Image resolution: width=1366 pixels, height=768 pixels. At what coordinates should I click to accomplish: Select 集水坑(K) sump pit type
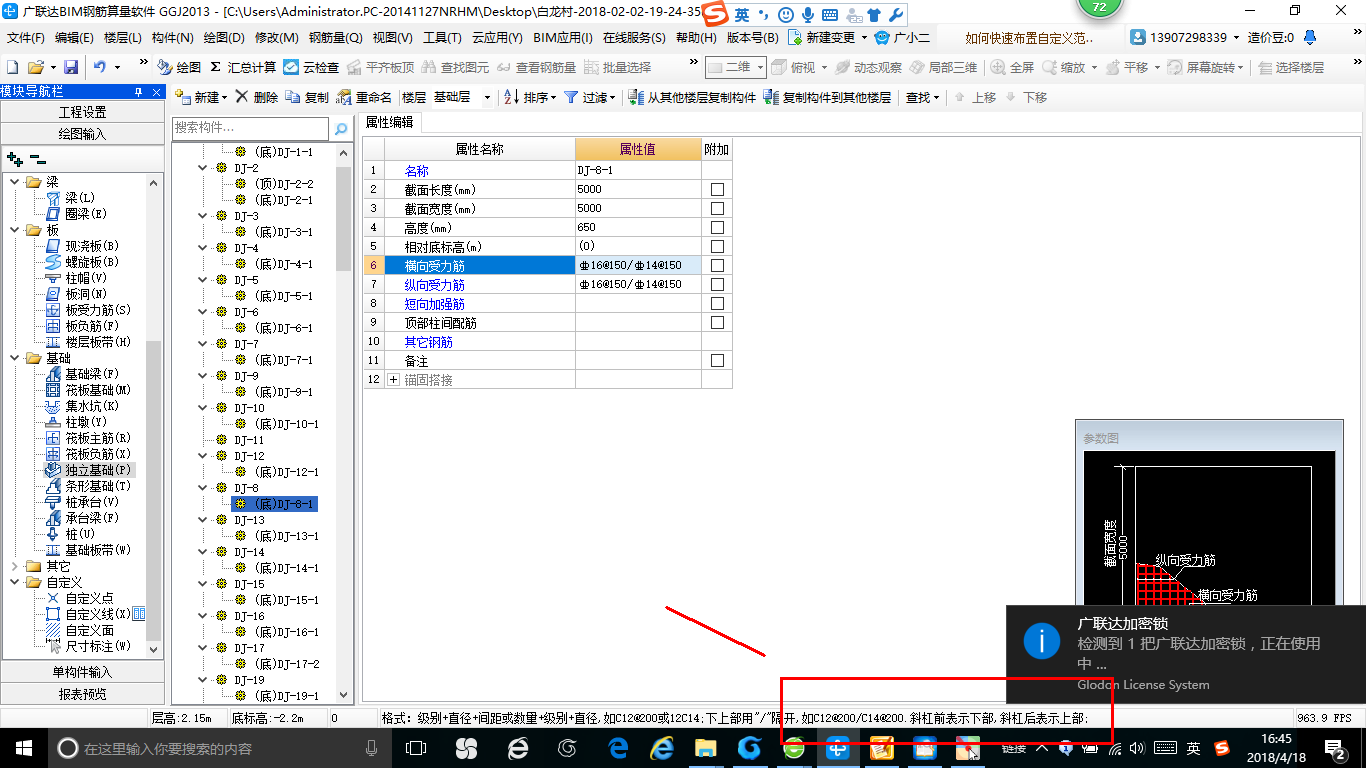(82, 406)
